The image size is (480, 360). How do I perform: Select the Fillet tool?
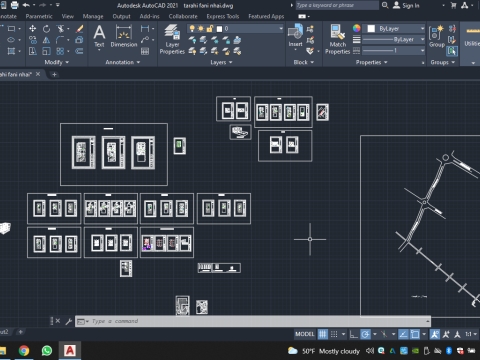point(60,40)
